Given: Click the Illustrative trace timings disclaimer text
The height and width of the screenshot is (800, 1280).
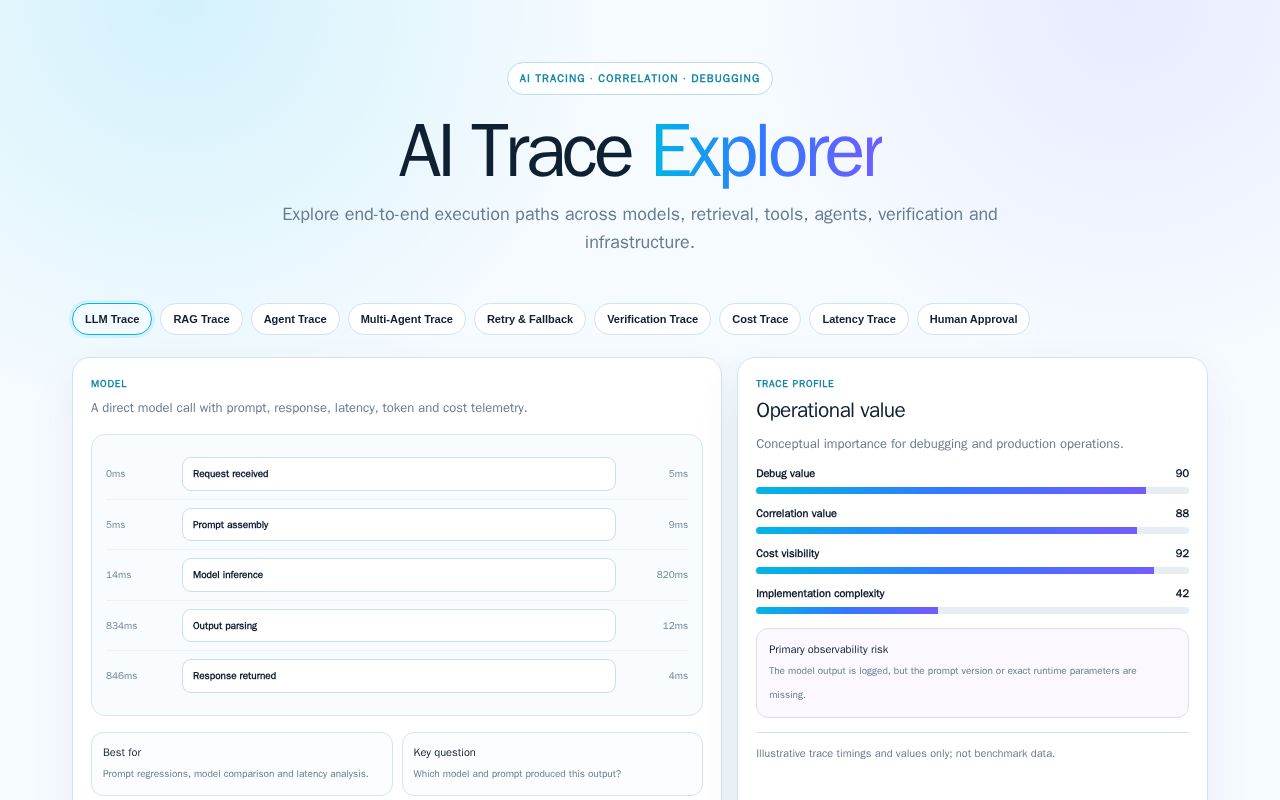Looking at the screenshot, I should point(905,753).
